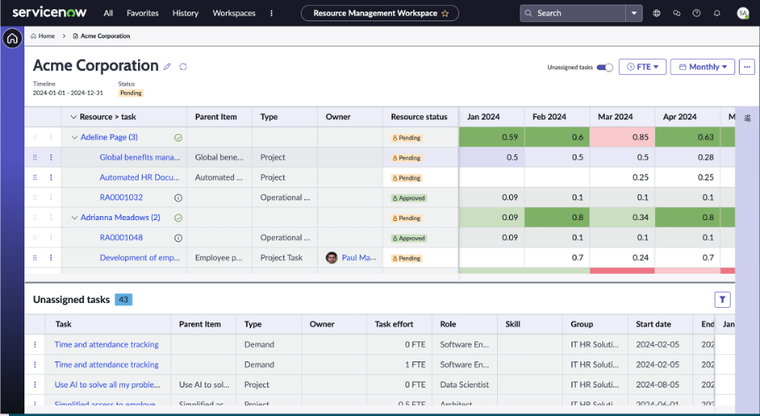Open the Global benefits management task link

[x=139, y=157]
